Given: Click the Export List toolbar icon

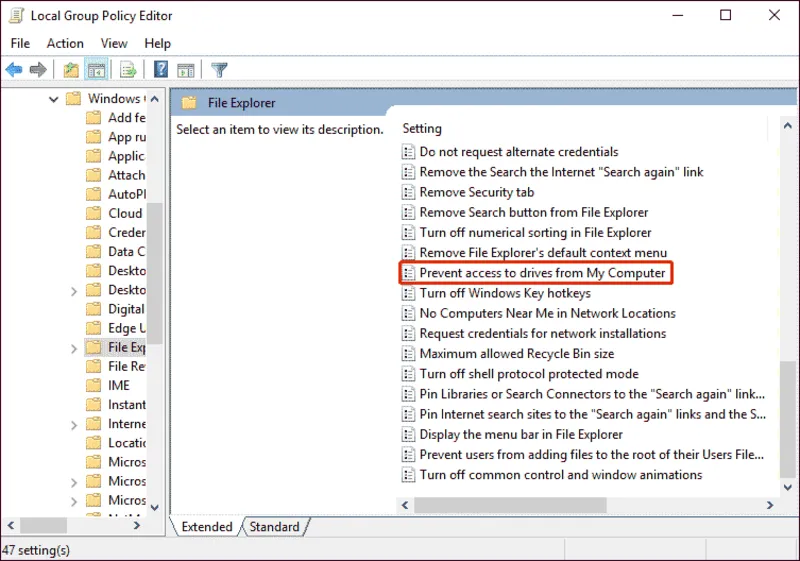Looking at the screenshot, I should point(128,70).
